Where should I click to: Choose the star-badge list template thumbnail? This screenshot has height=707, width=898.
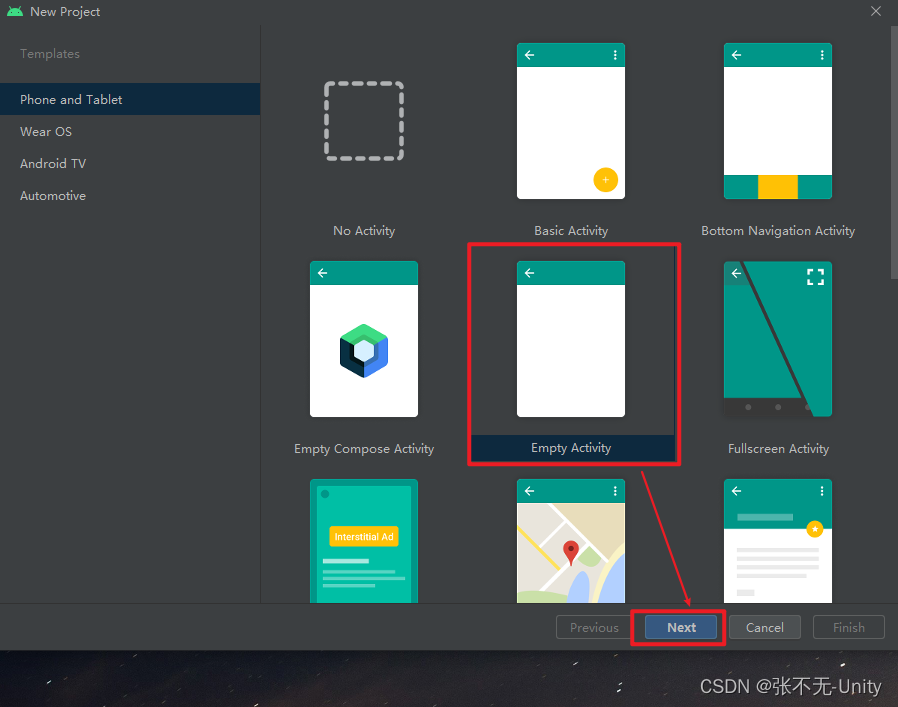coord(778,541)
